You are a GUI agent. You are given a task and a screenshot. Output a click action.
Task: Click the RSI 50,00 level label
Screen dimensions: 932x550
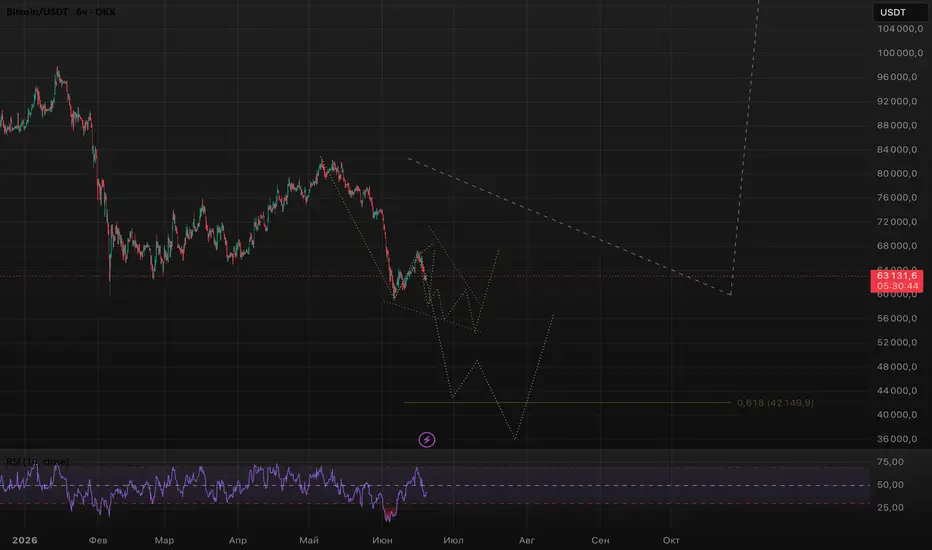[x=890, y=485]
